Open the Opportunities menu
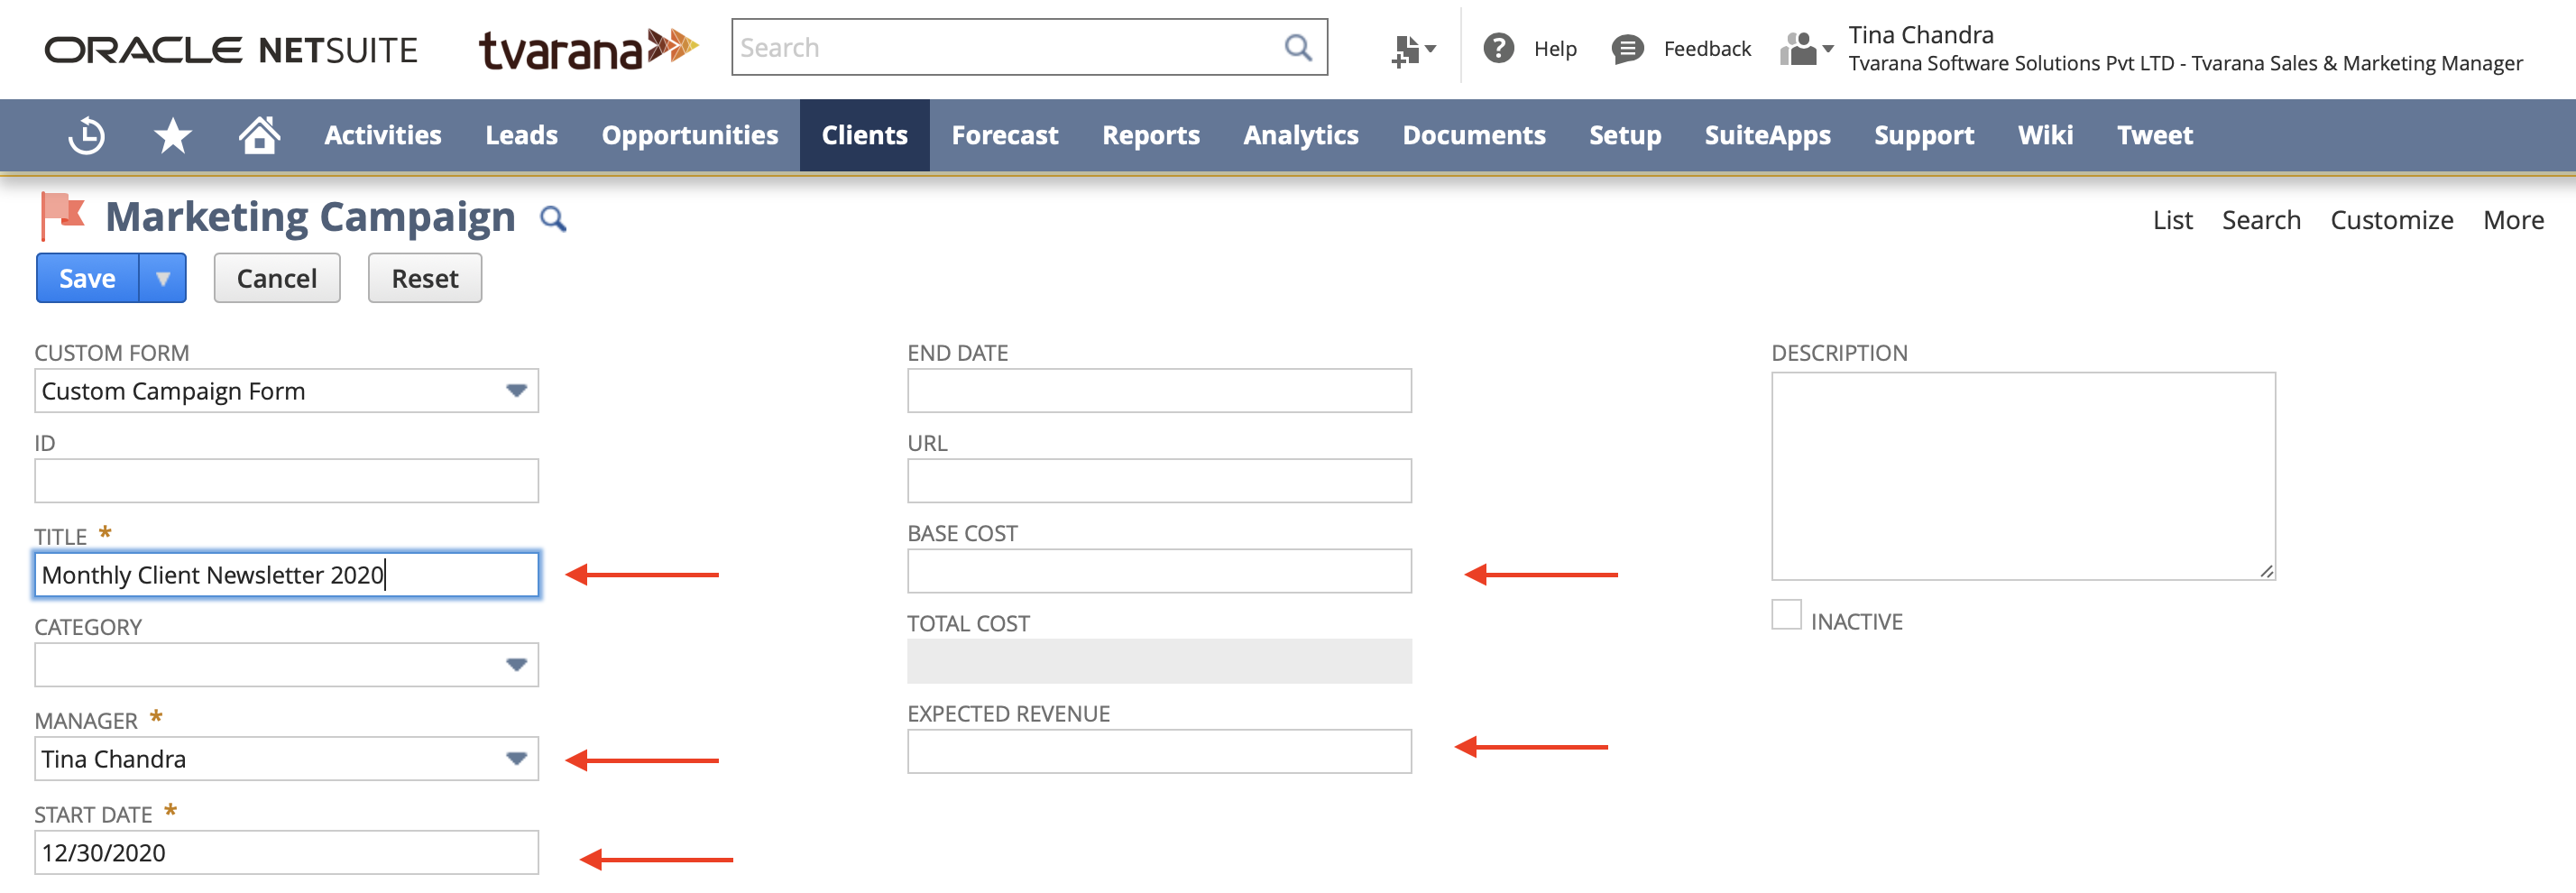The image size is (2576, 893). coord(690,135)
